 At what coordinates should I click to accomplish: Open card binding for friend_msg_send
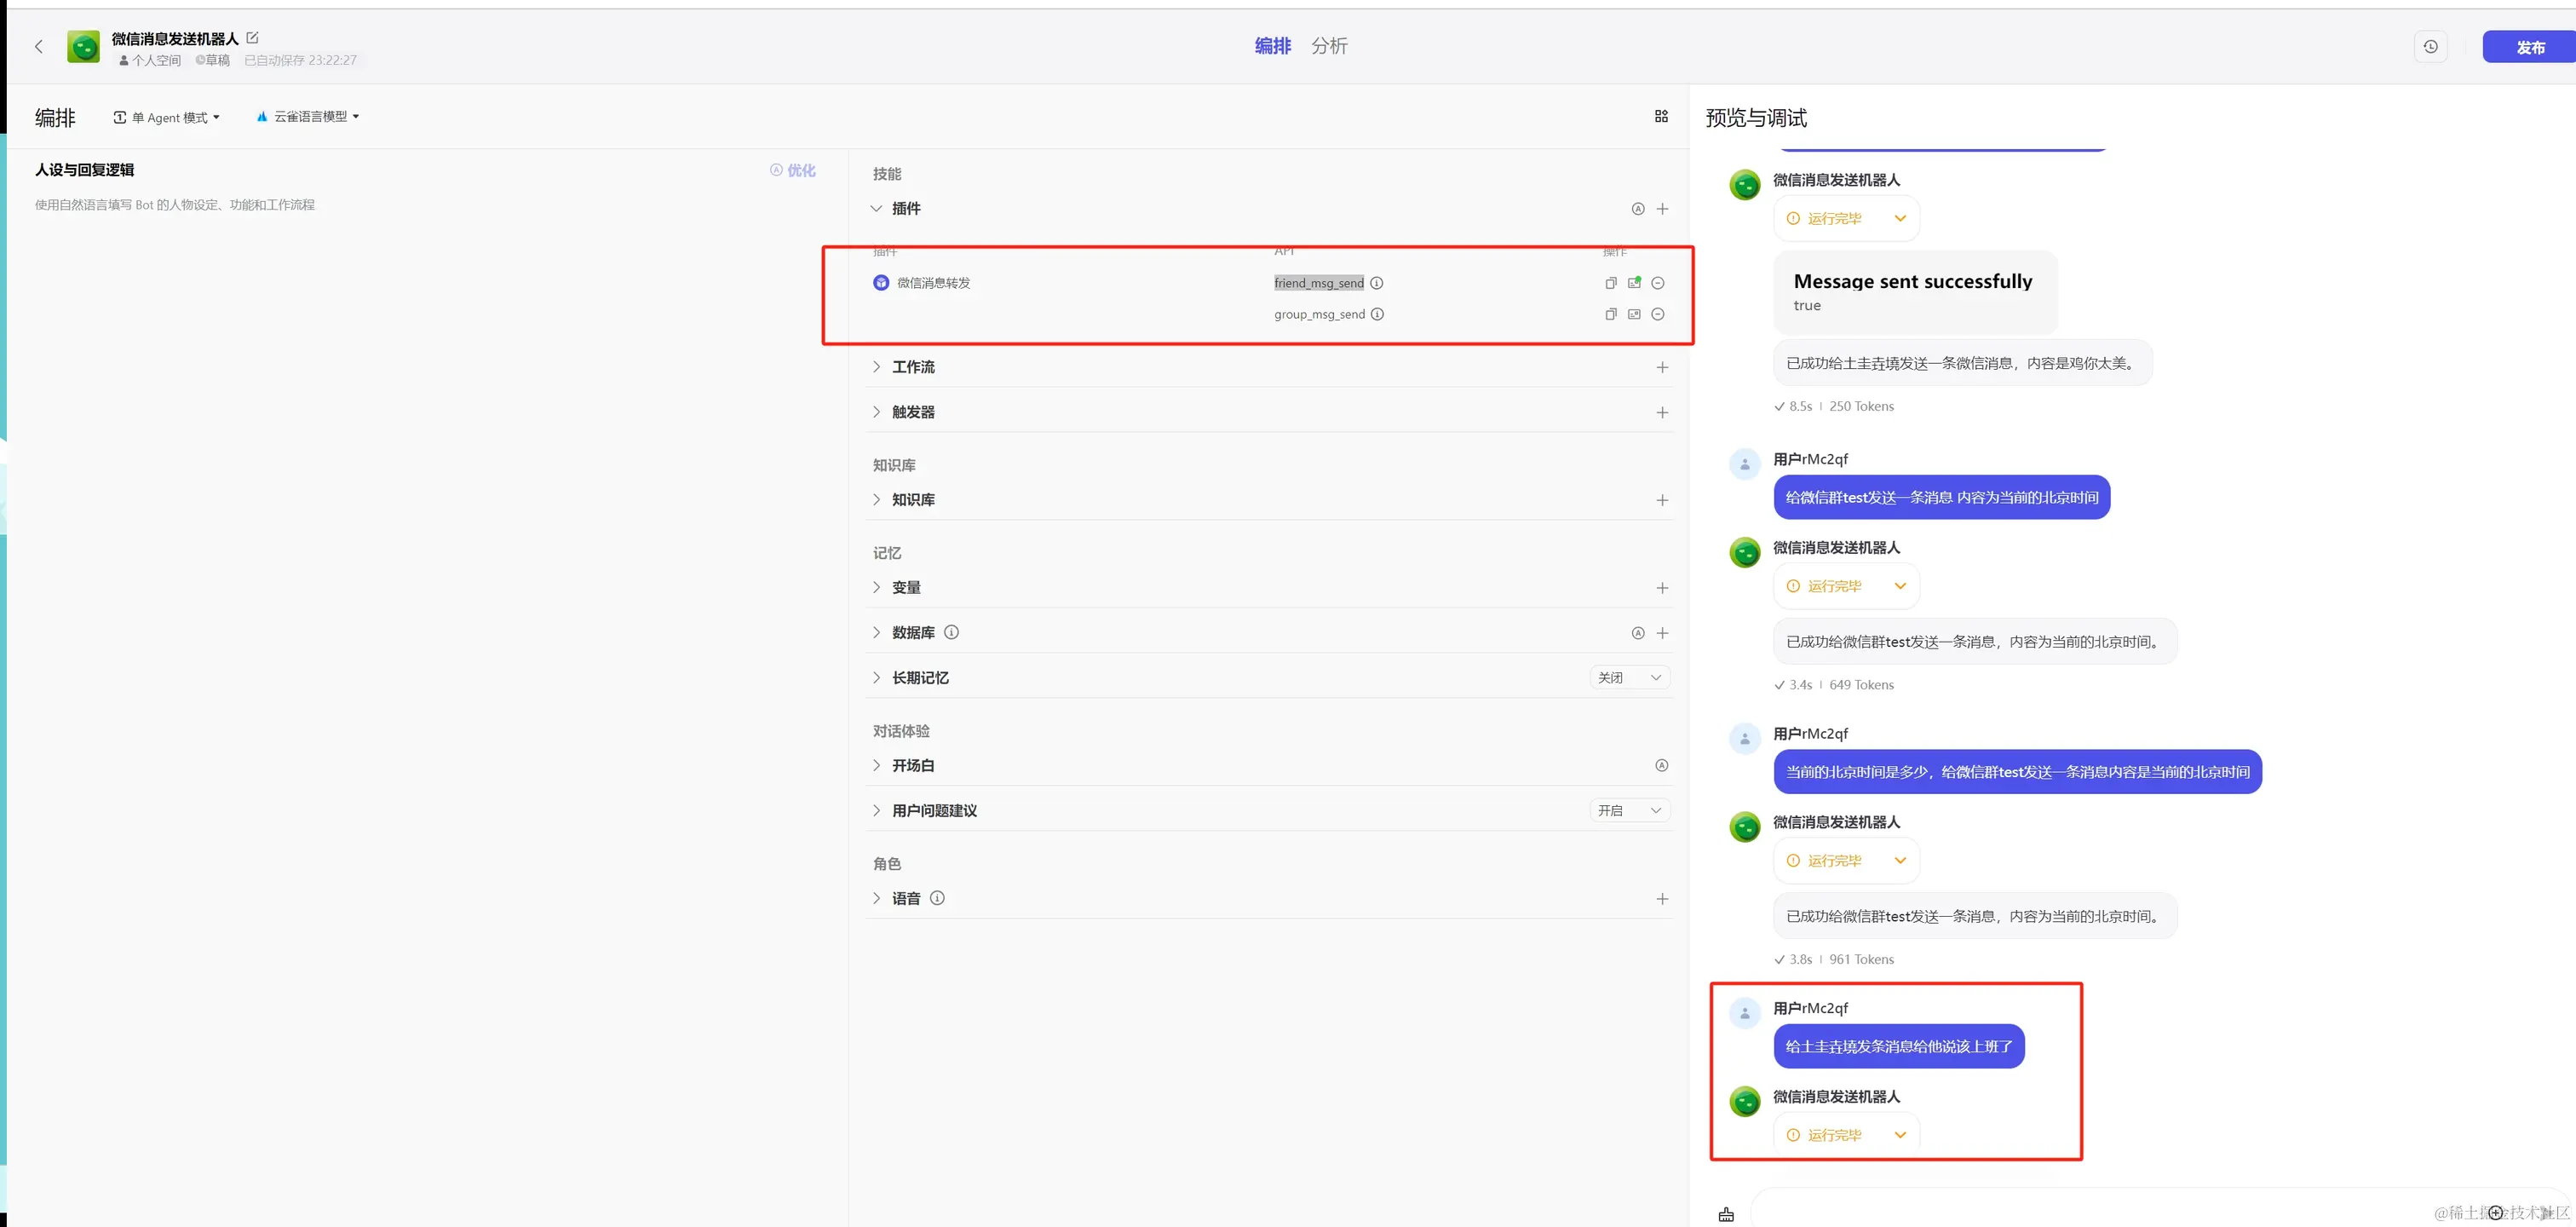tap(1634, 283)
